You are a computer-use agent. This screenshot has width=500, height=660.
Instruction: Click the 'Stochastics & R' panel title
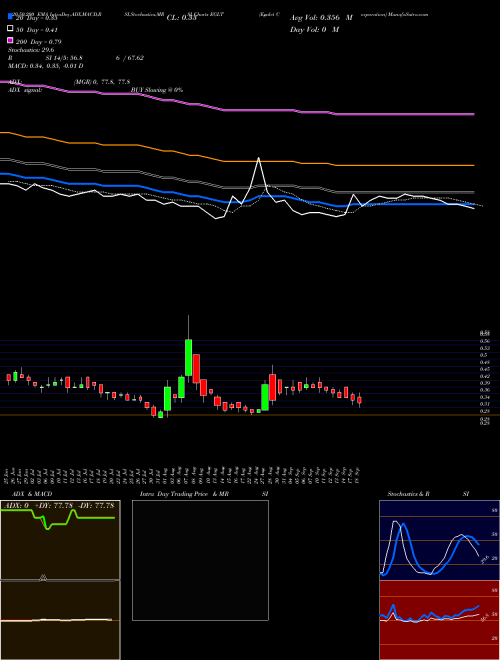(x=408, y=494)
